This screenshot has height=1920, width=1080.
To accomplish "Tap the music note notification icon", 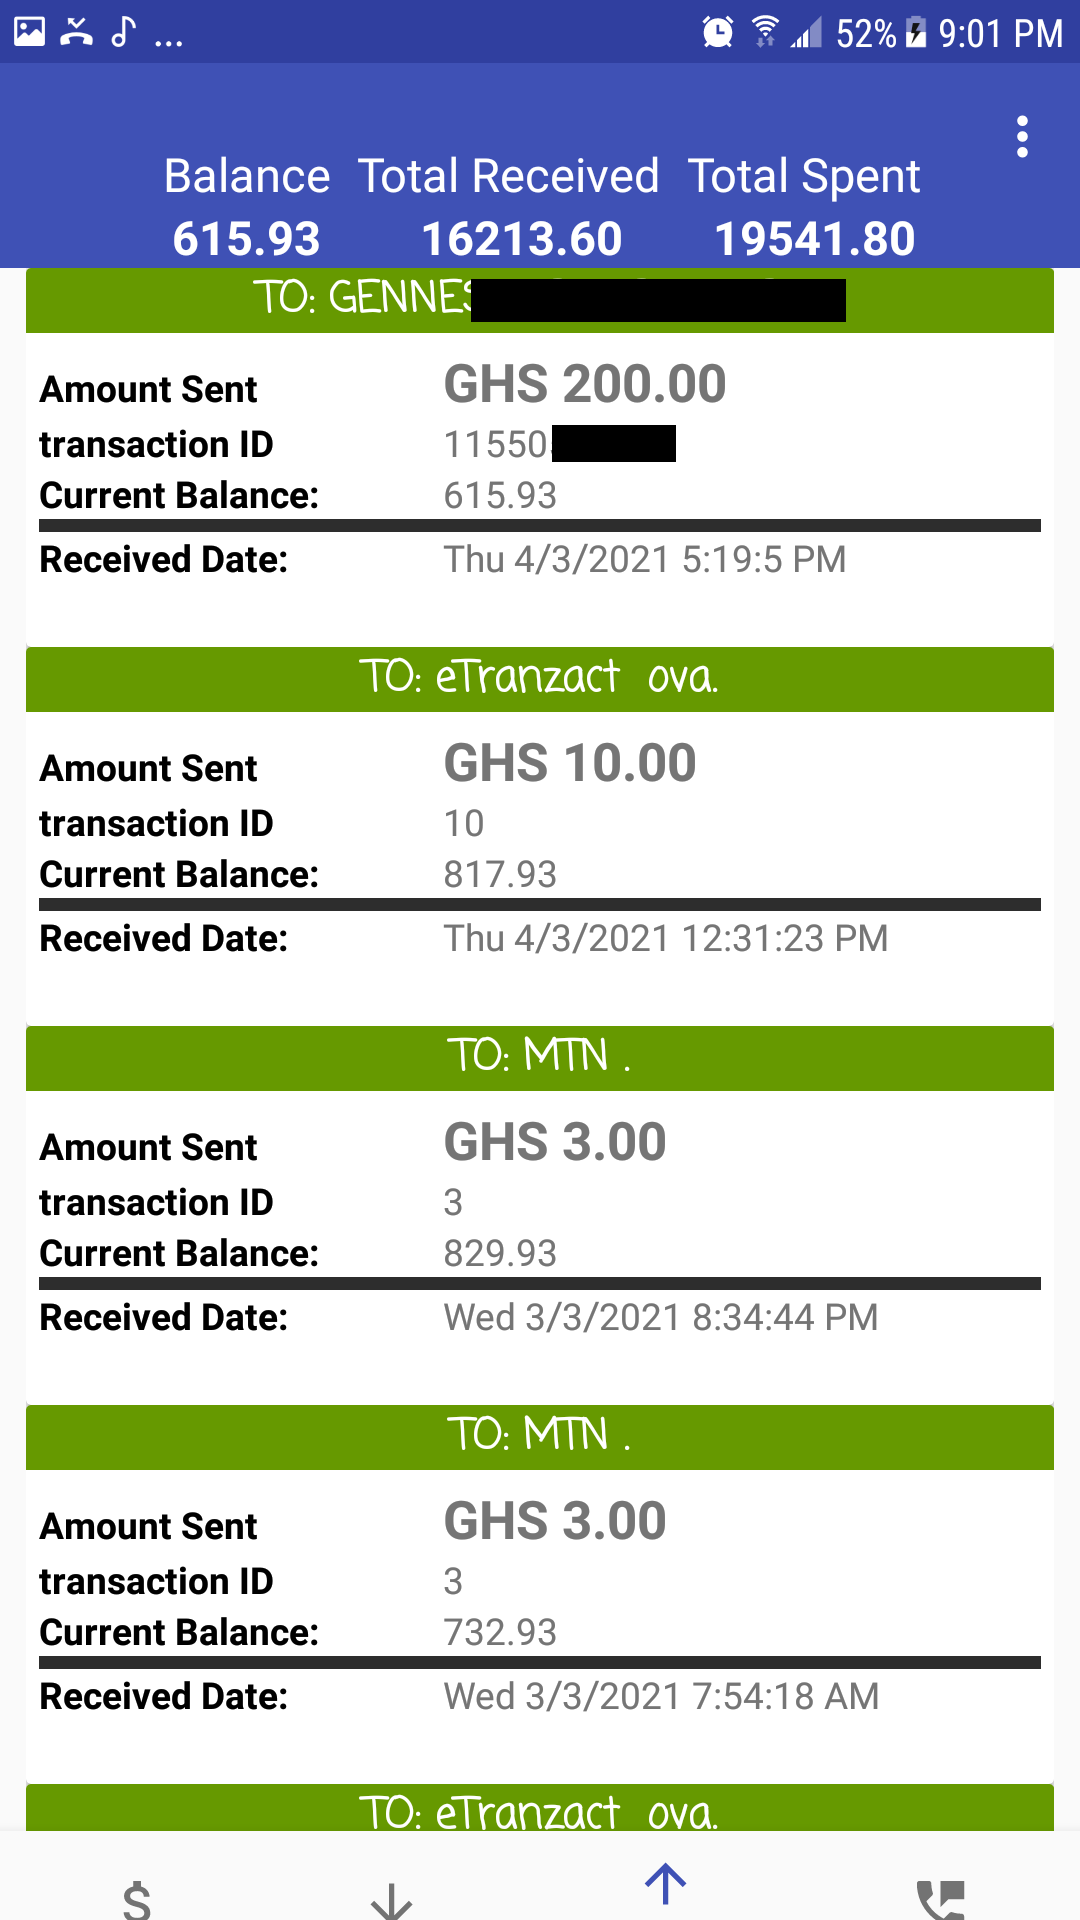I will pyautogui.click(x=122, y=33).
